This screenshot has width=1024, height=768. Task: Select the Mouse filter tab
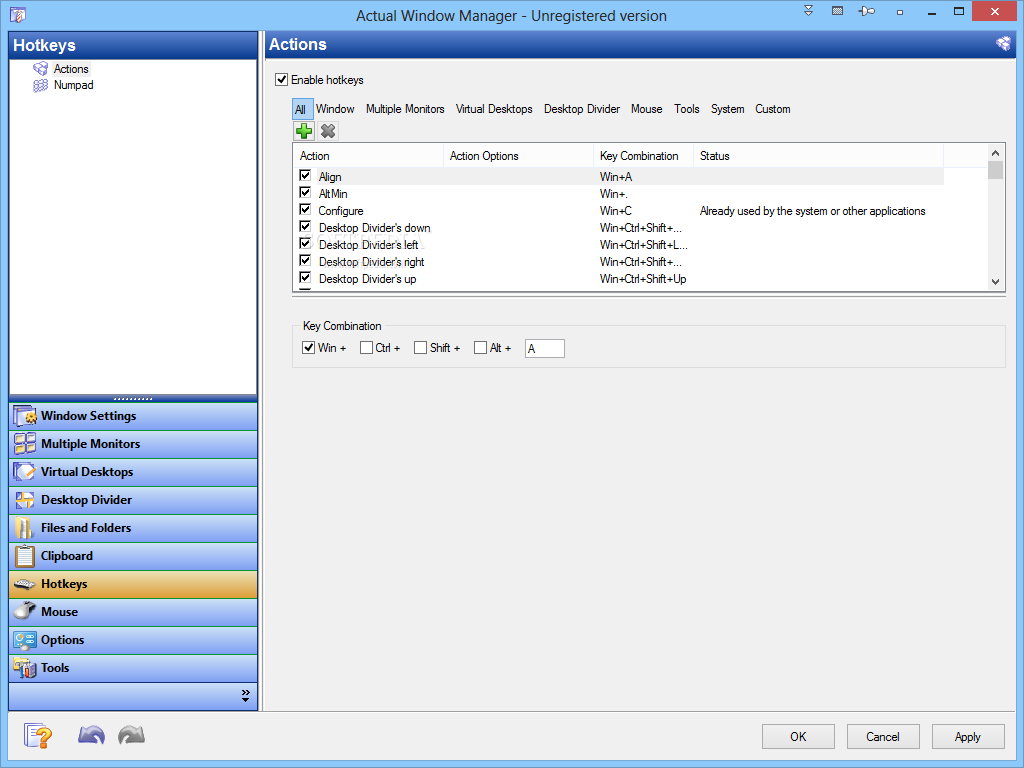[x=647, y=109]
